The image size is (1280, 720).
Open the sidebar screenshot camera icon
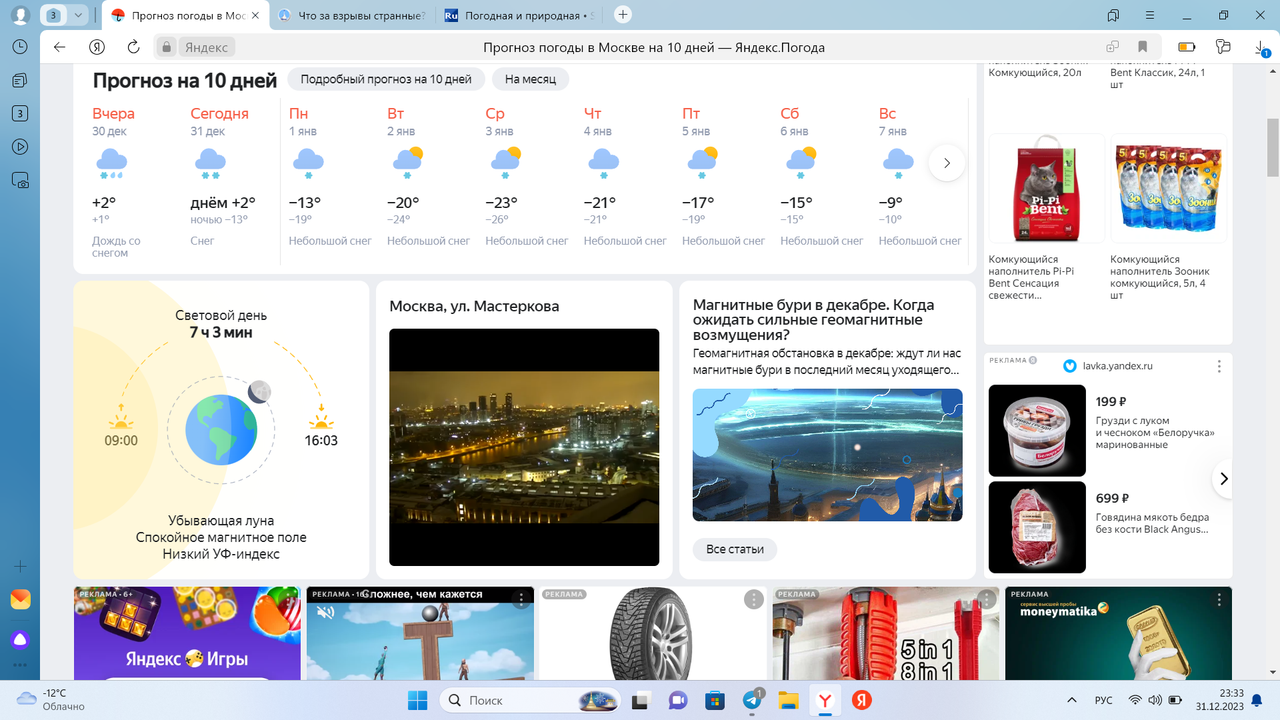click(x=19, y=180)
